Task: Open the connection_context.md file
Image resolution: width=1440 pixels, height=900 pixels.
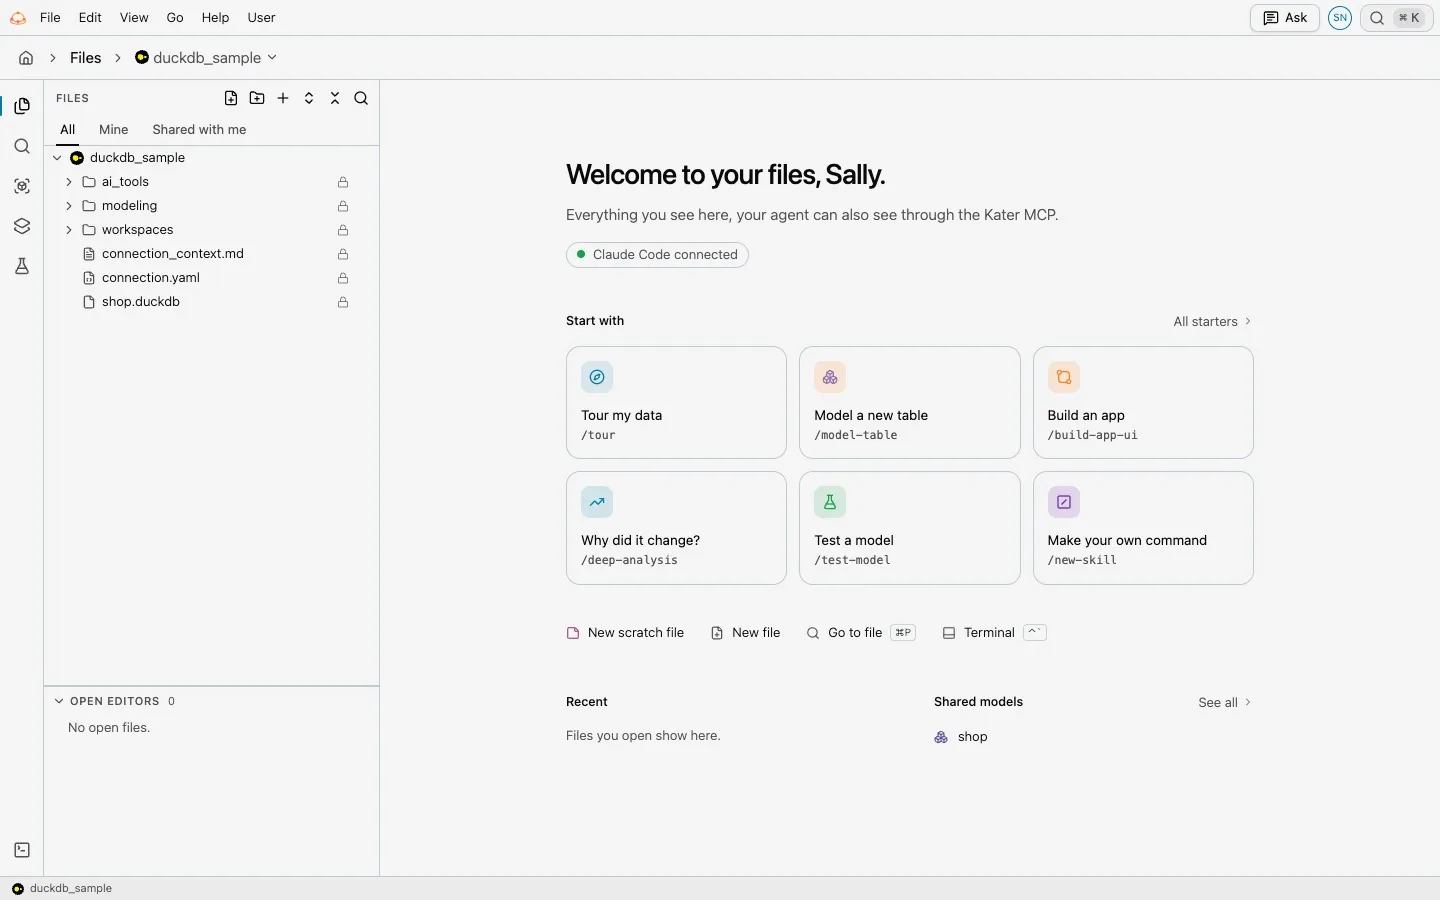Action: (x=173, y=254)
